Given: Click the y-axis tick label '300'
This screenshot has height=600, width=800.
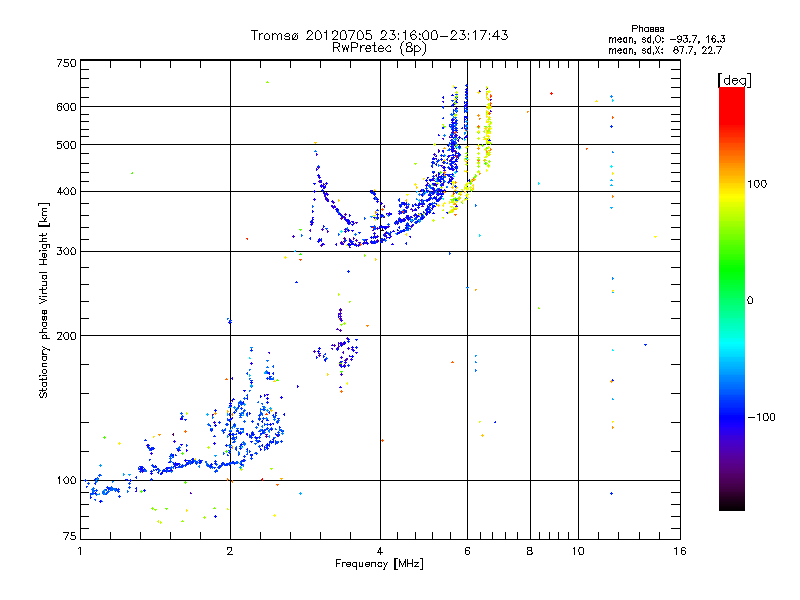Looking at the screenshot, I should coord(66,252).
